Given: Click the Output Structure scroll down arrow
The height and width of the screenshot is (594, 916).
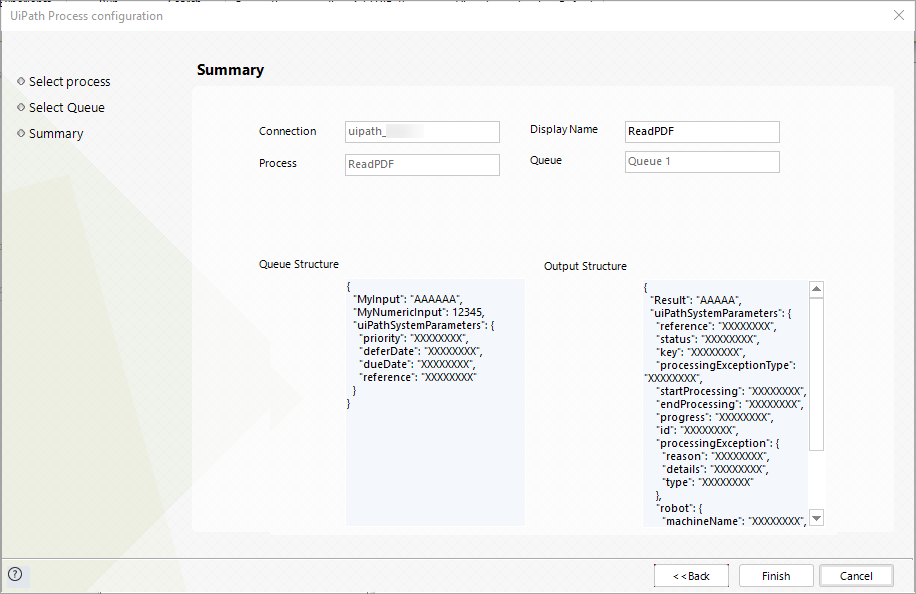Looking at the screenshot, I should (817, 517).
